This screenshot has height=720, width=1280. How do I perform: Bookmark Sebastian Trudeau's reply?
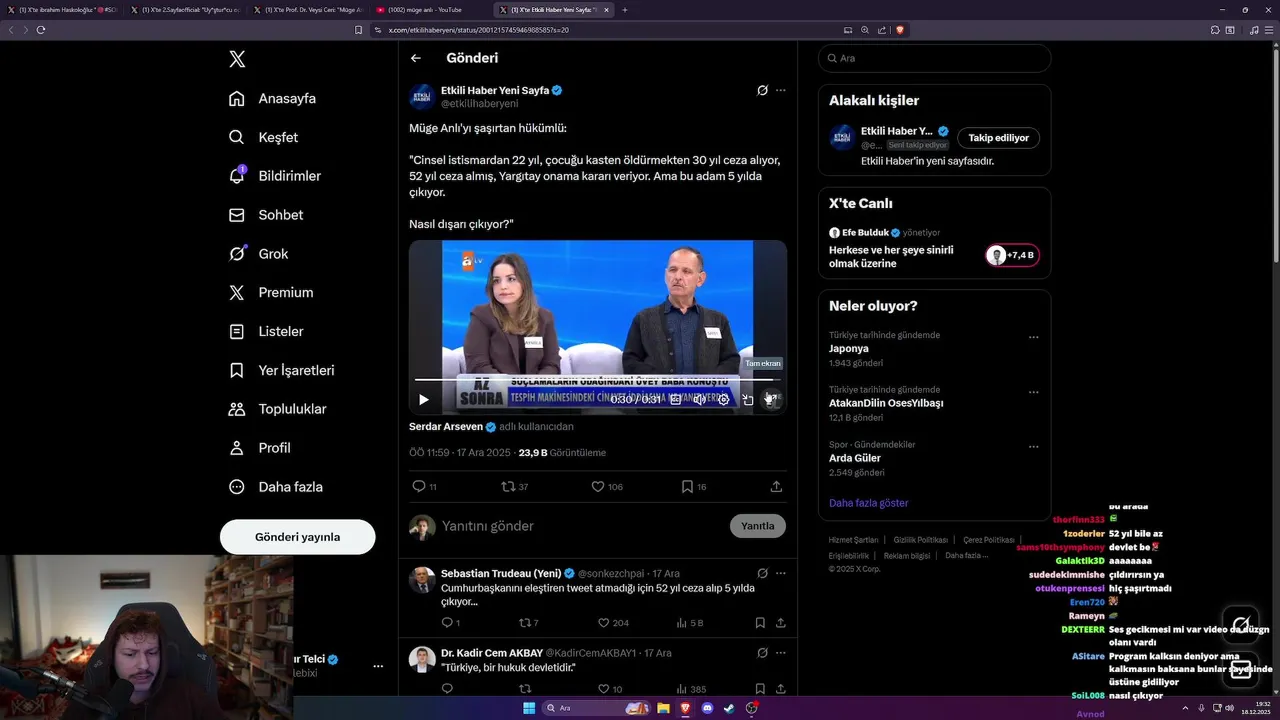[x=760, y=623]
